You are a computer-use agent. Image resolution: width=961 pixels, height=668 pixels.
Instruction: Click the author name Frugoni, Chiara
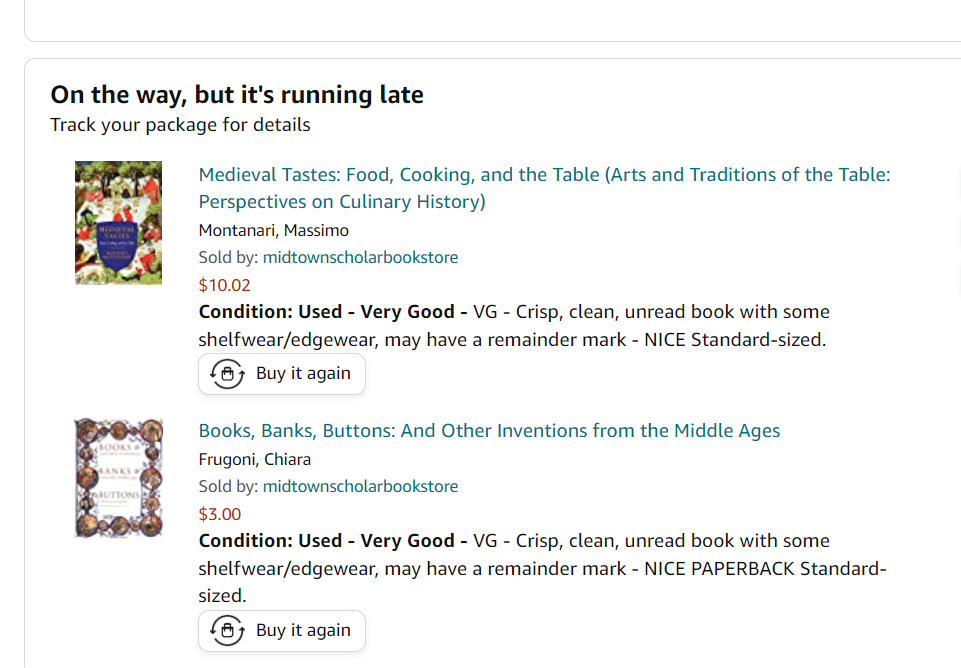pyautogui.click(x=254, y=459)
